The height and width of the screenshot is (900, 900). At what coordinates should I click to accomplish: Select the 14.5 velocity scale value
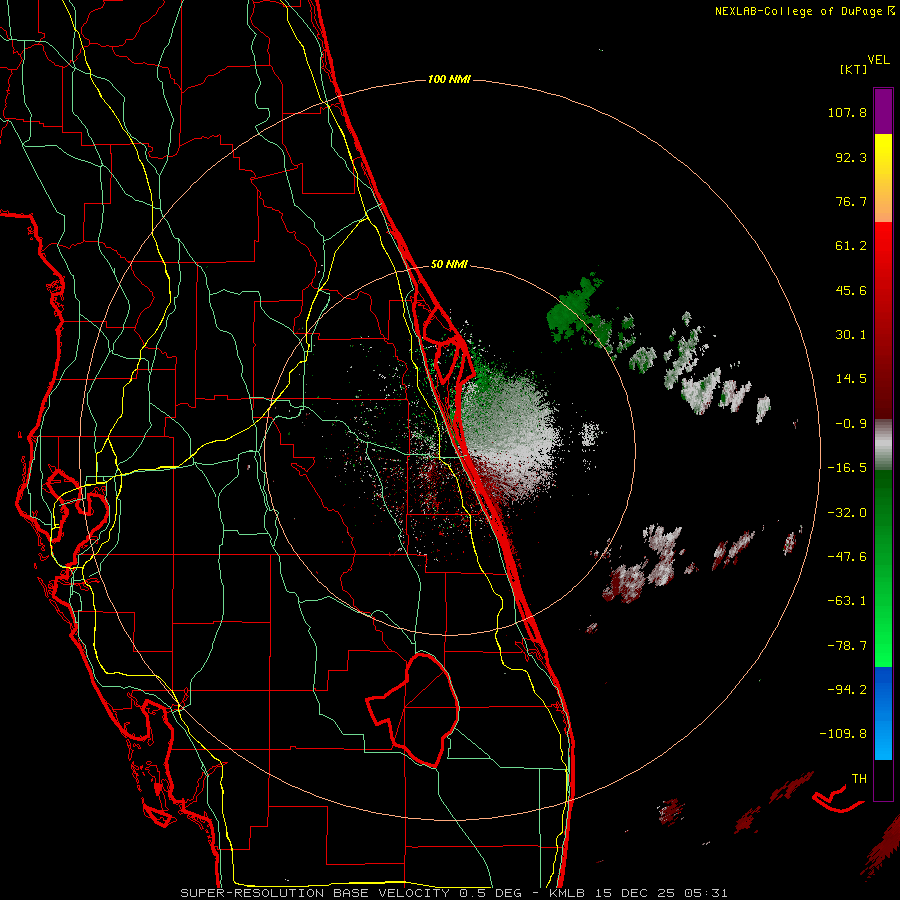click(851, 379)
